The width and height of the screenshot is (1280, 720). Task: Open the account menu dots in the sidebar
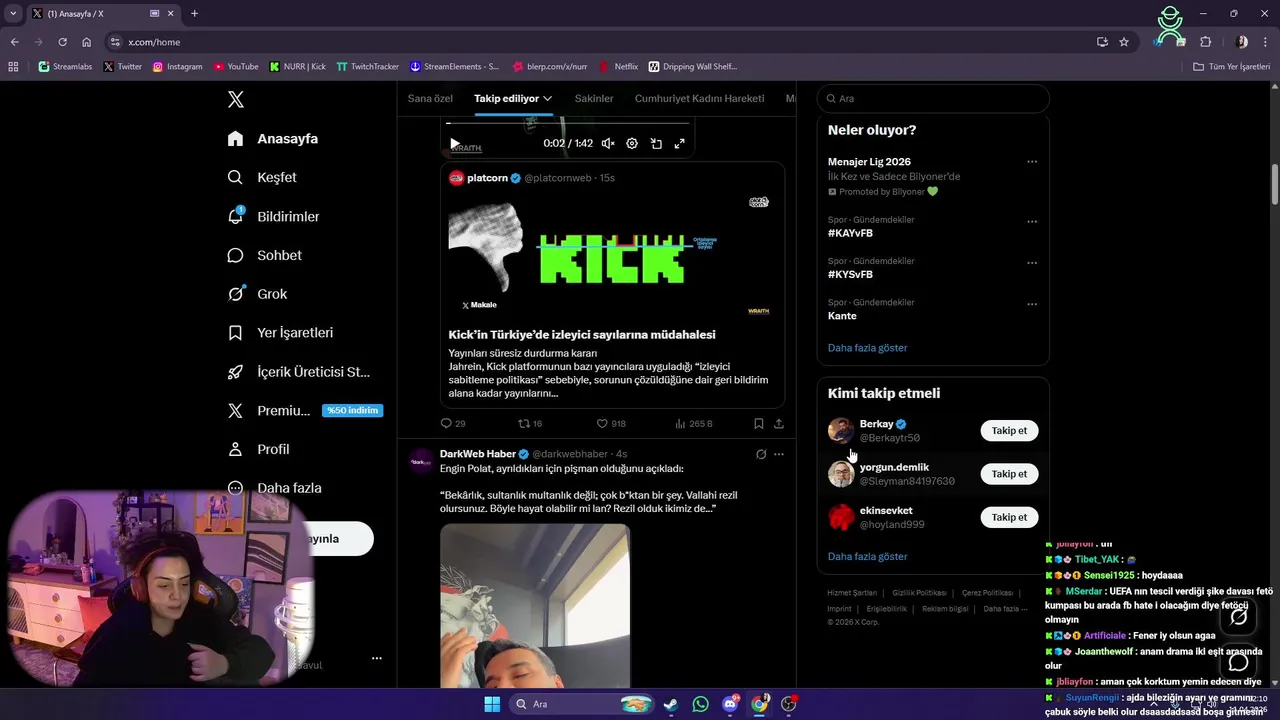[x=377, y=658]
